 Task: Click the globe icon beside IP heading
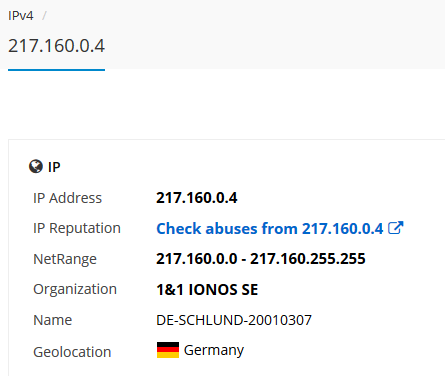coord(36,166)
